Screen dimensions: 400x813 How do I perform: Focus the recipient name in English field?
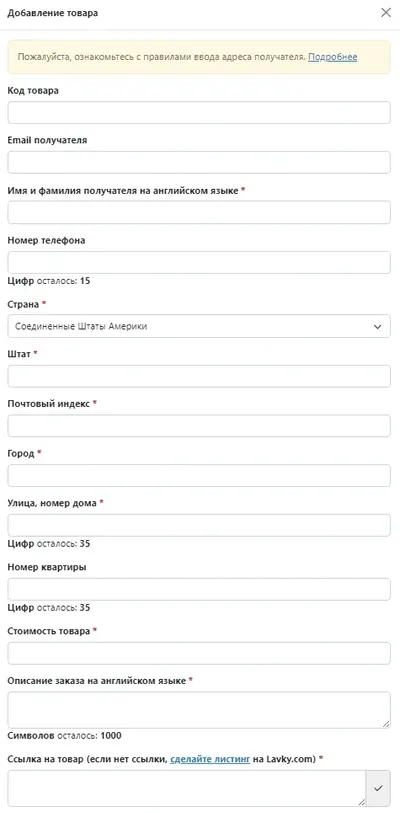tap(199, 213)
